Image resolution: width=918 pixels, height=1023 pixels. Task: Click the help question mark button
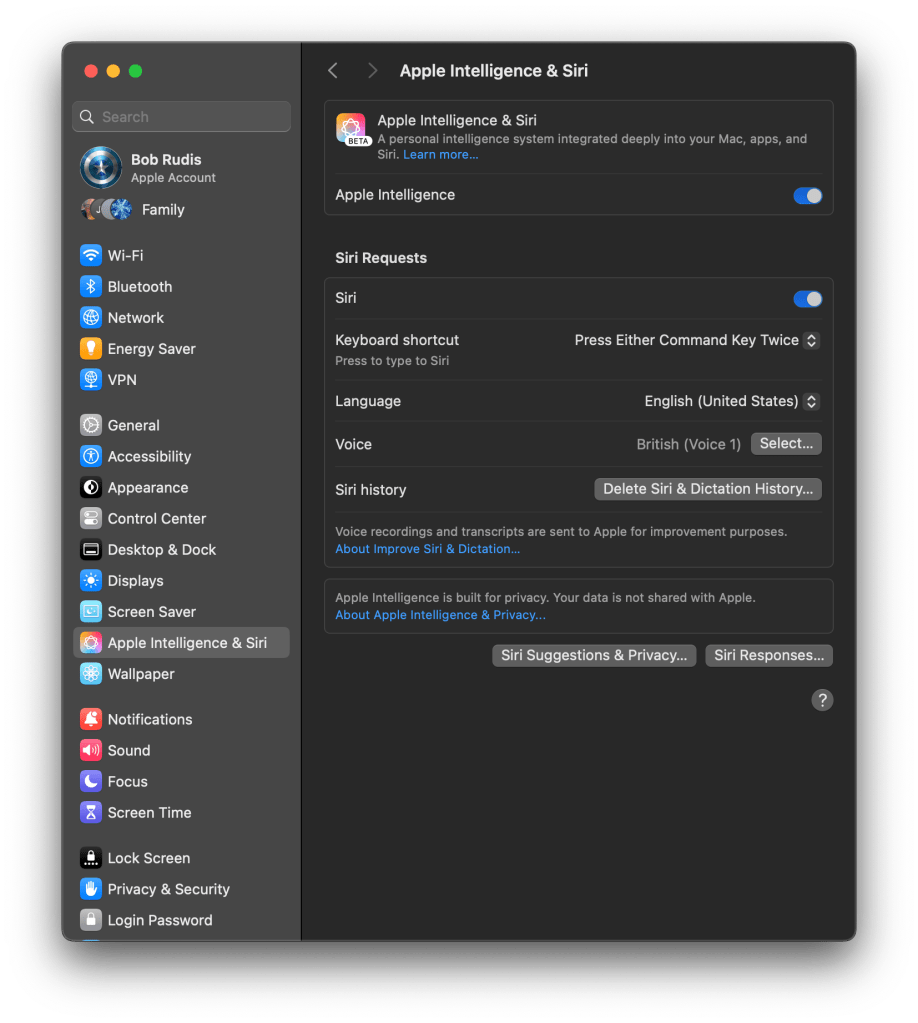822,700
